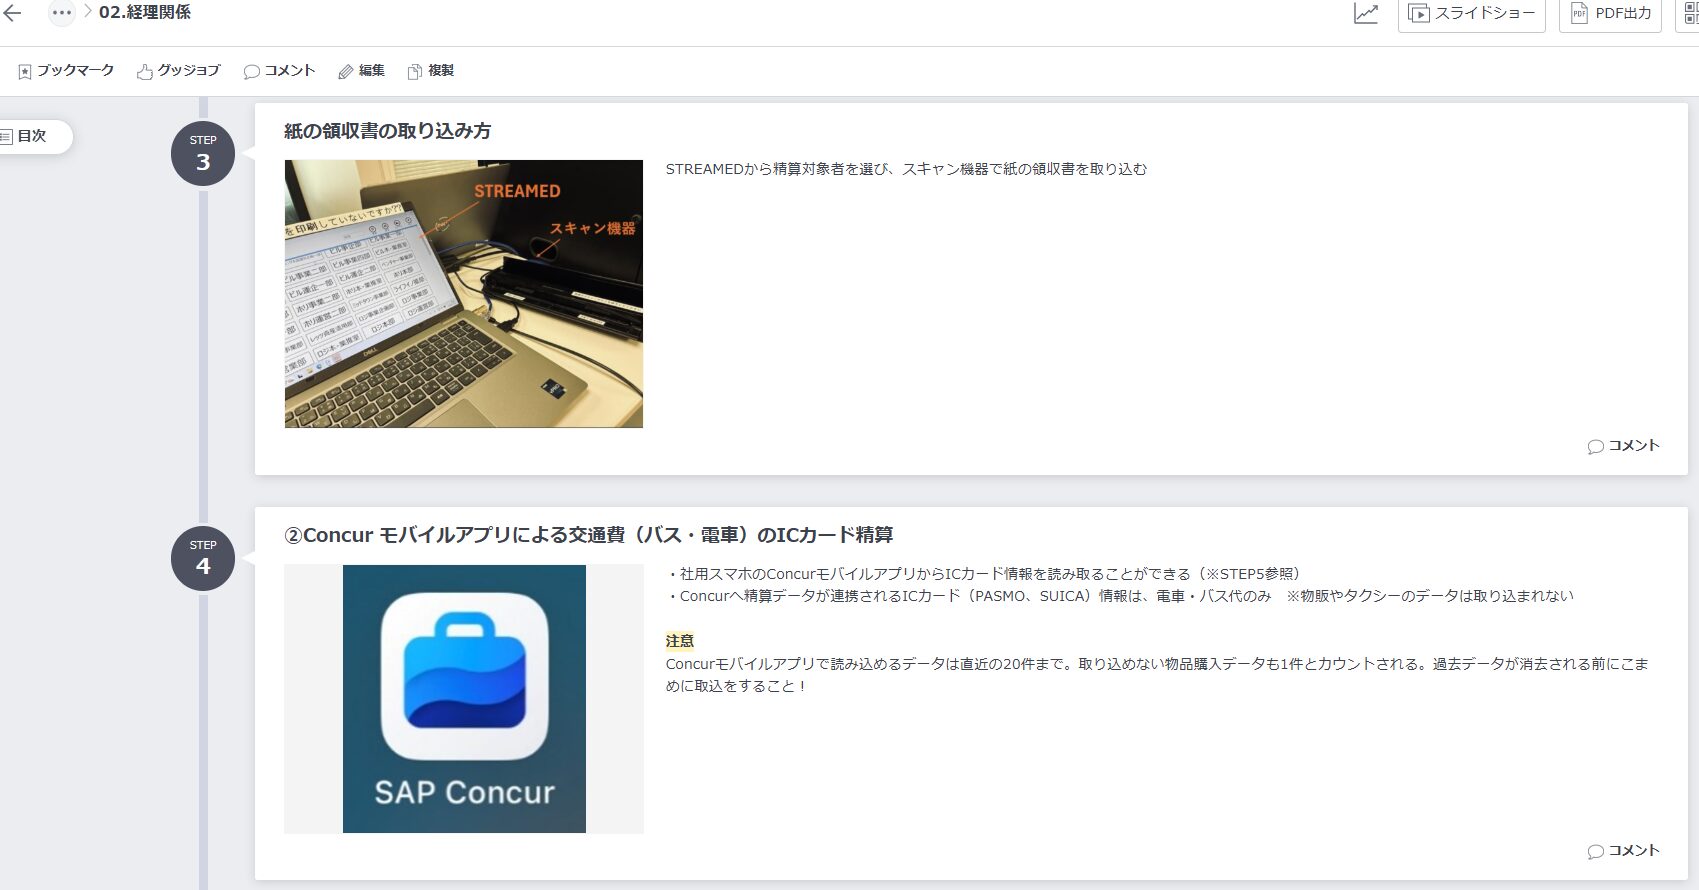The image size is (1699, 890).
Task: Enlarge the SAP Concur app image
Action: [464, 699]
